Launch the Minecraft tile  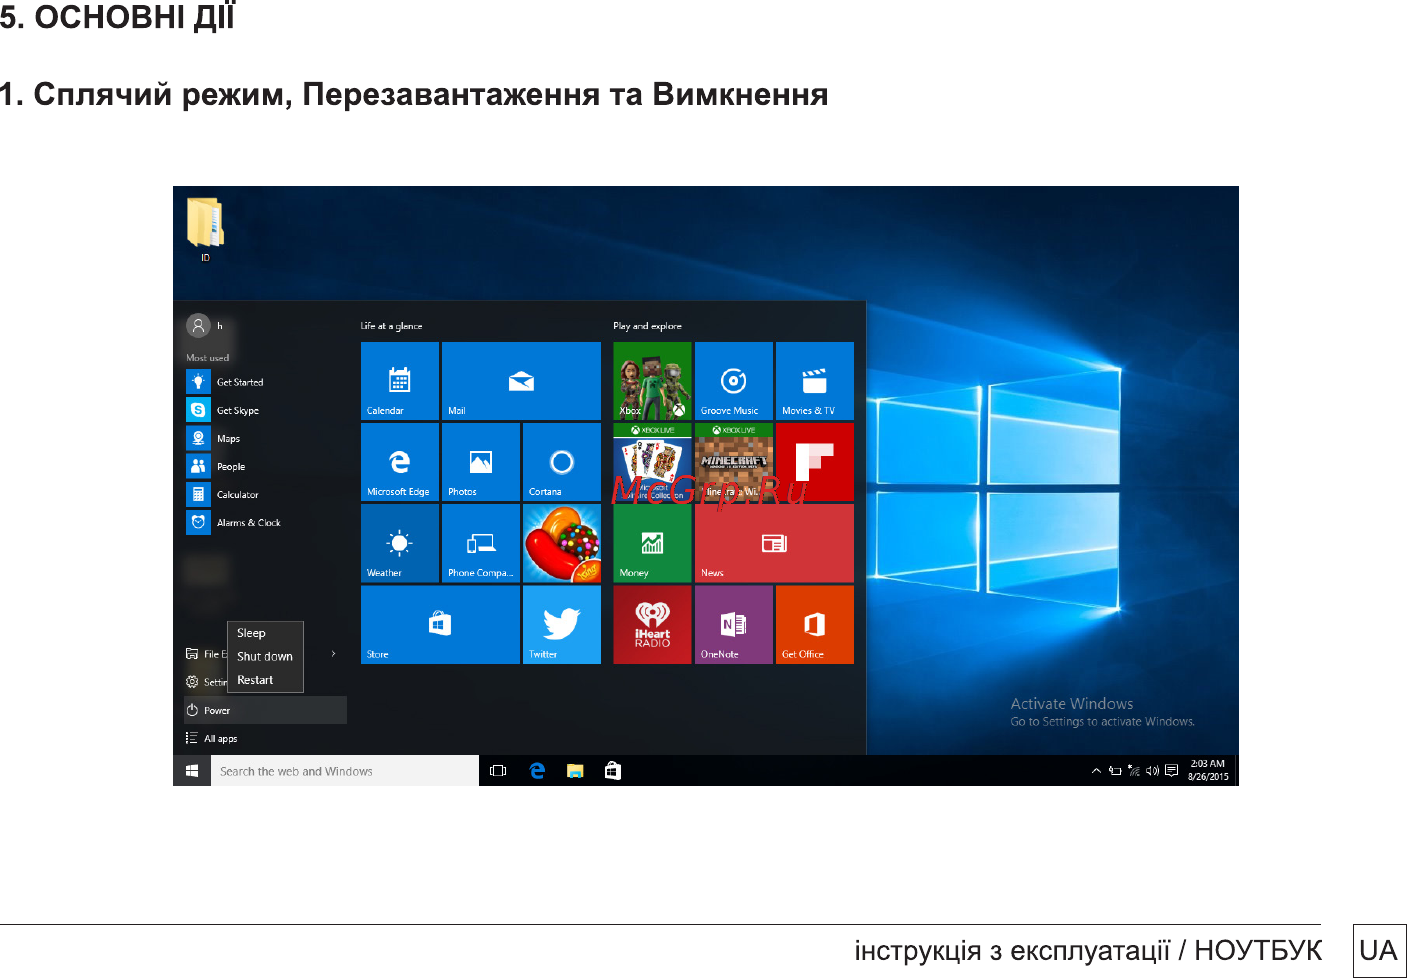[x=734, y=462]
